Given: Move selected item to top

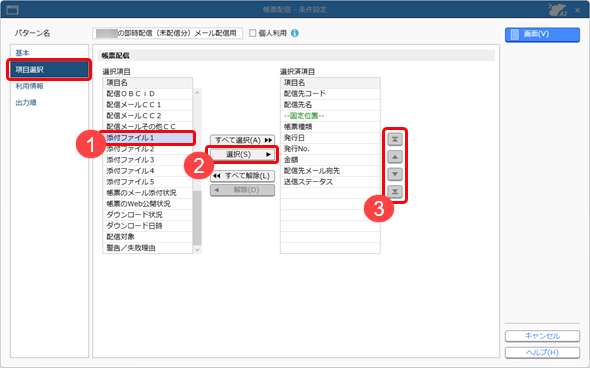Looking at the screenshot, I should point(395,139).
